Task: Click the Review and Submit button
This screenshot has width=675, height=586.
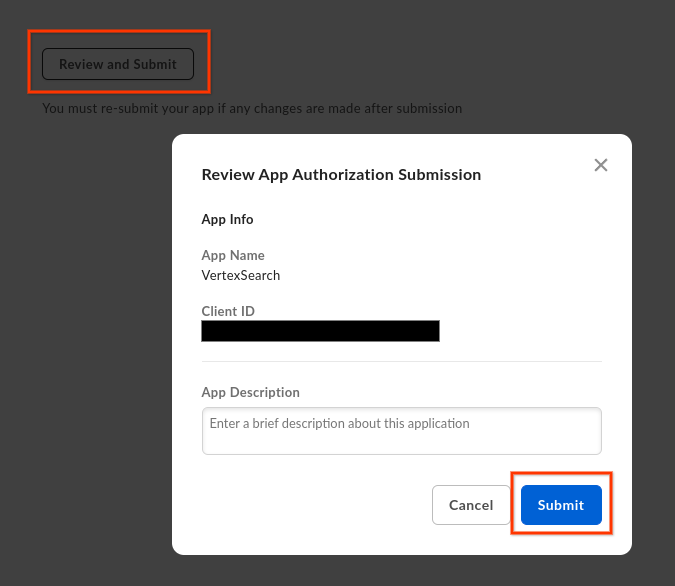Action: coord(118,64)
